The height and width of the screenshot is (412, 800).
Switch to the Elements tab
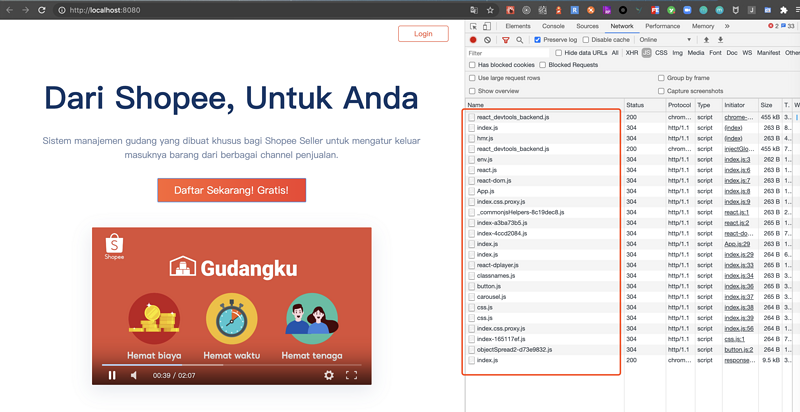point(518,26)
